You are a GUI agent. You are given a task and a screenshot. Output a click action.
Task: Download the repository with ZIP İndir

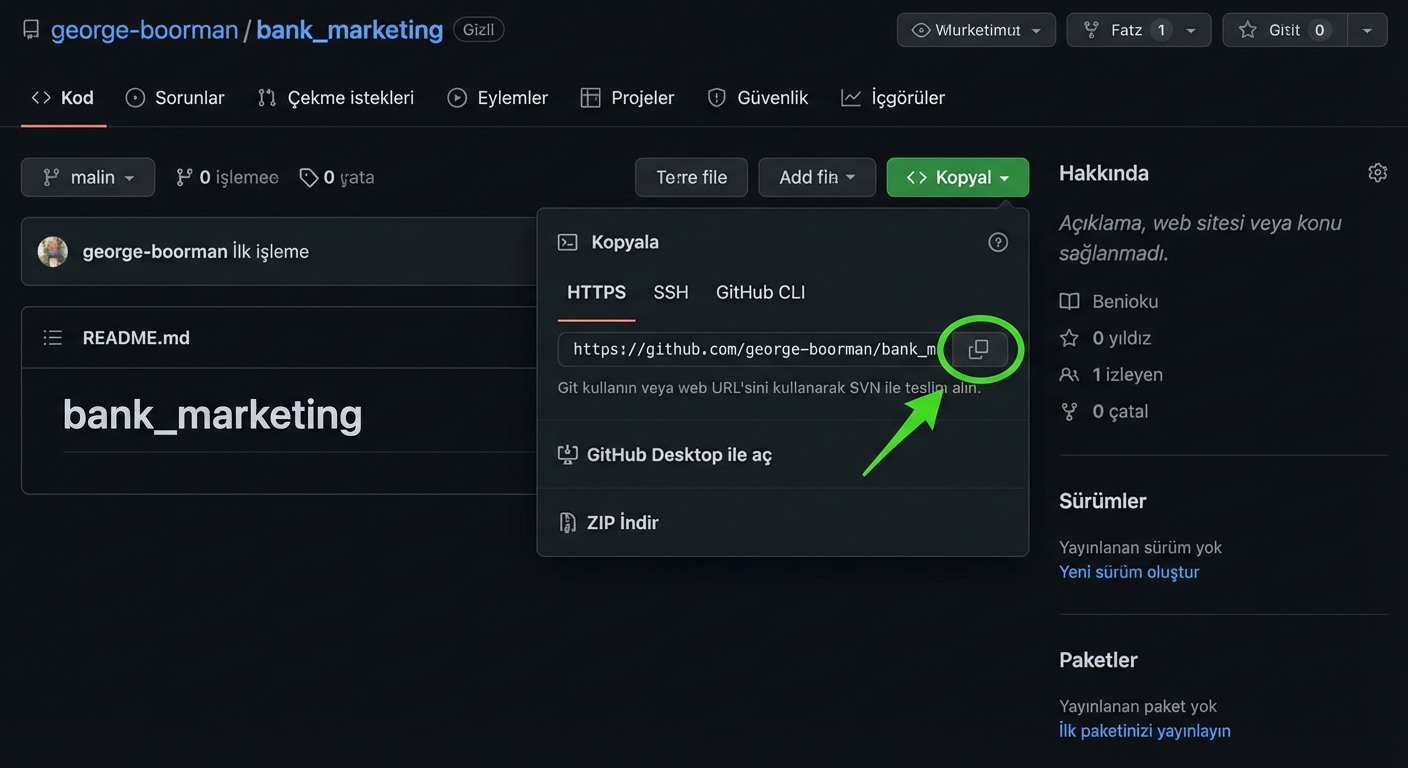(x=622, y=521)
